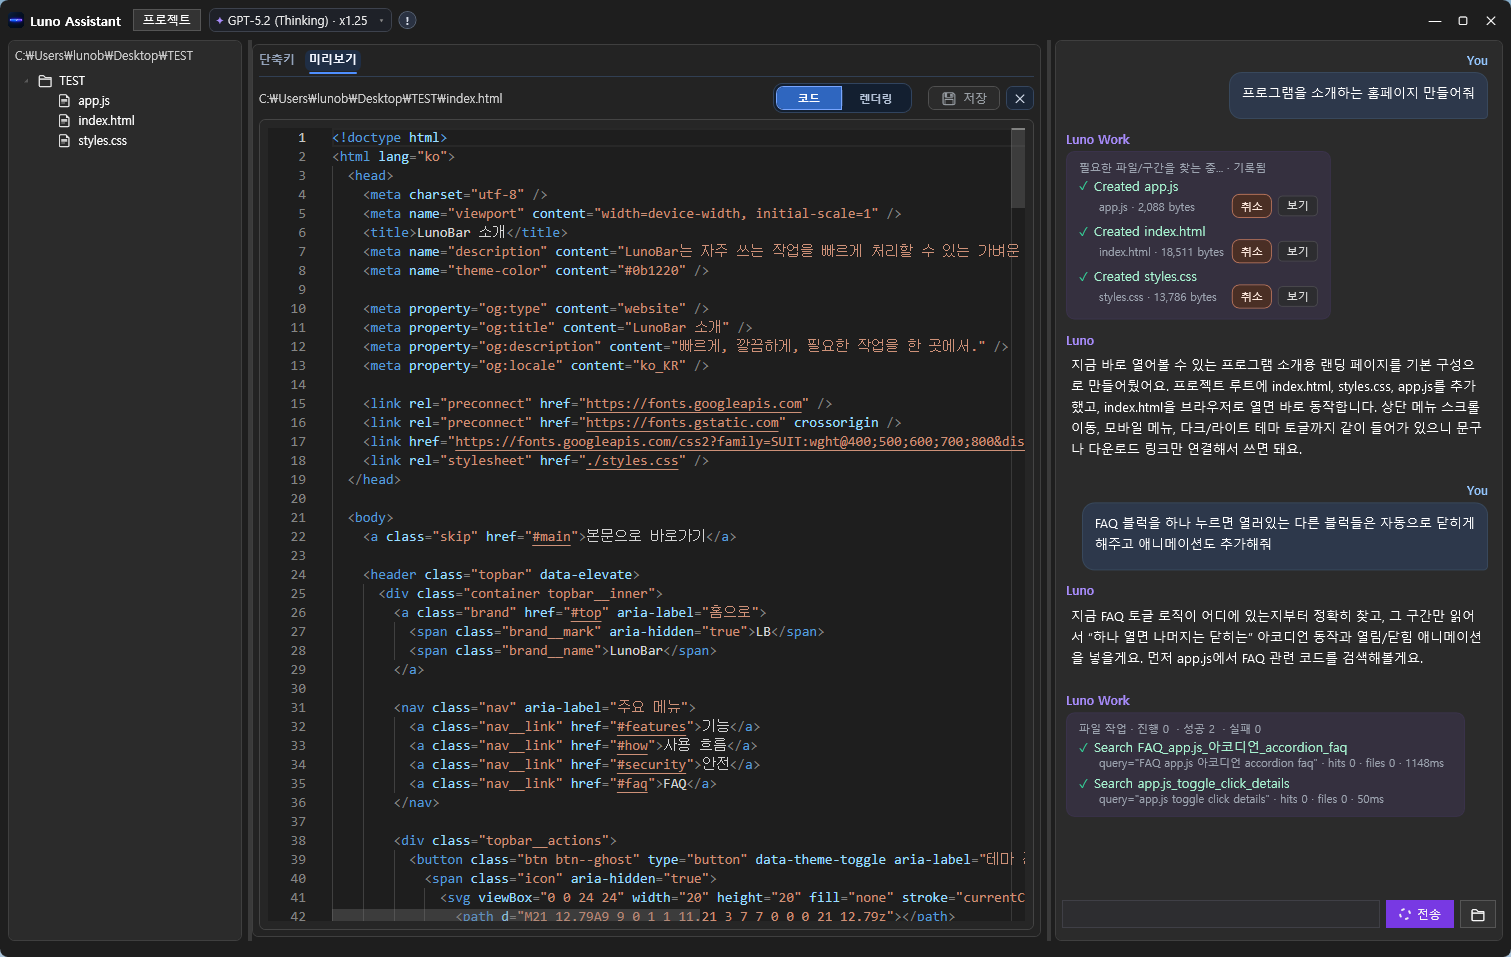Switch to the 단축키 tab
The width and height of the screenshot is (1511, 957).
(x=277, y=60)
